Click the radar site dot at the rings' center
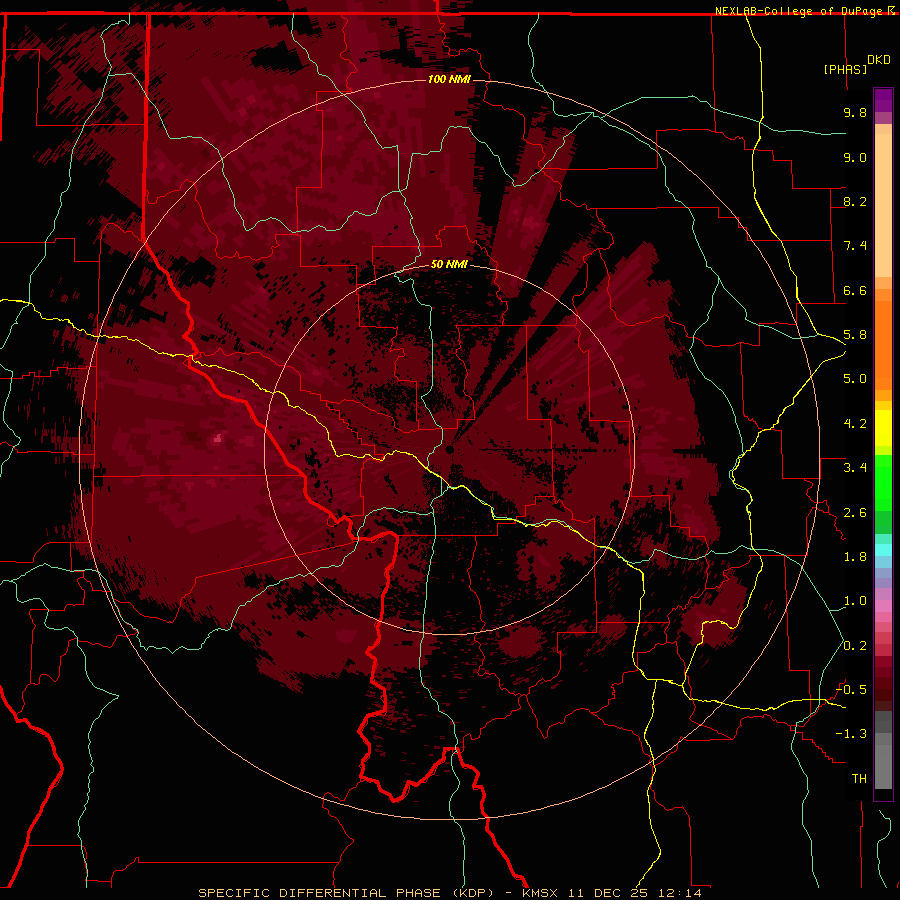Image resolution: width=900 pixels, height=900 pixels. point(450,449)
